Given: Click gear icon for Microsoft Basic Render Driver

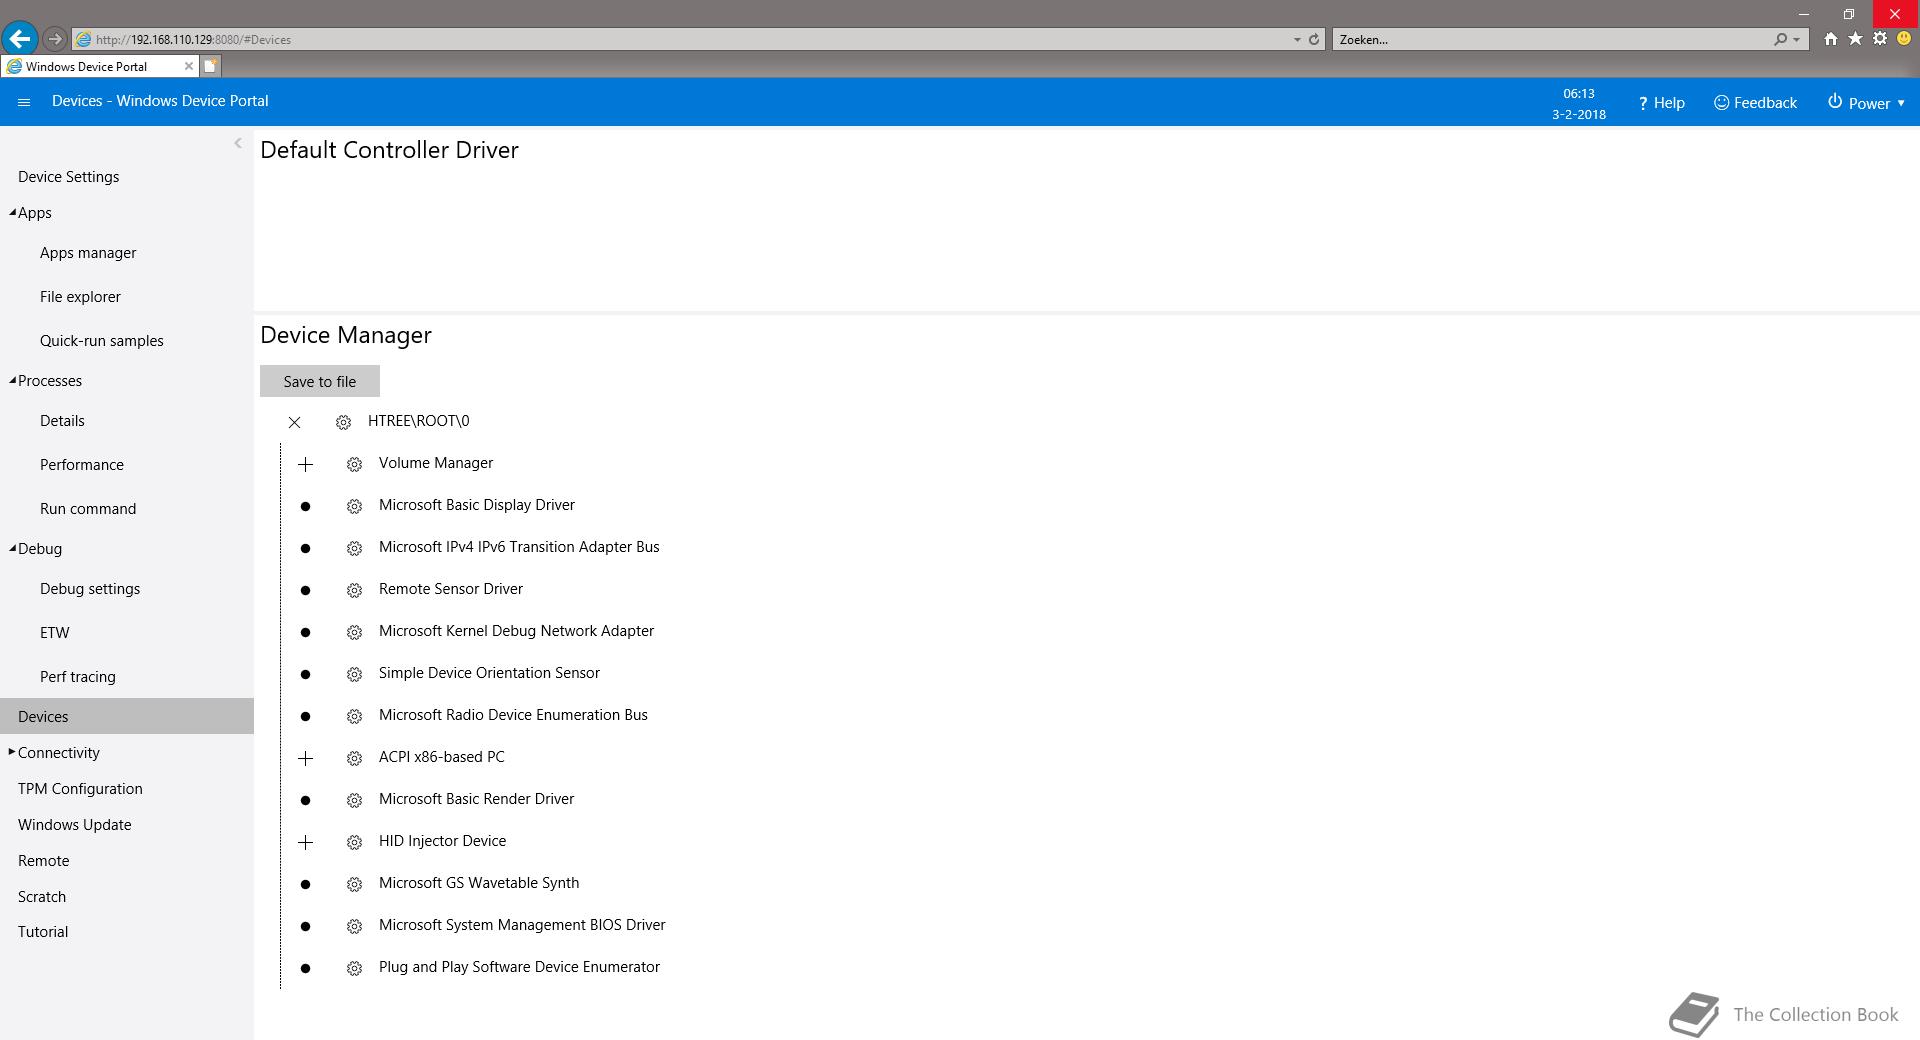Looking at the screenshot, I should click(354, 801).
